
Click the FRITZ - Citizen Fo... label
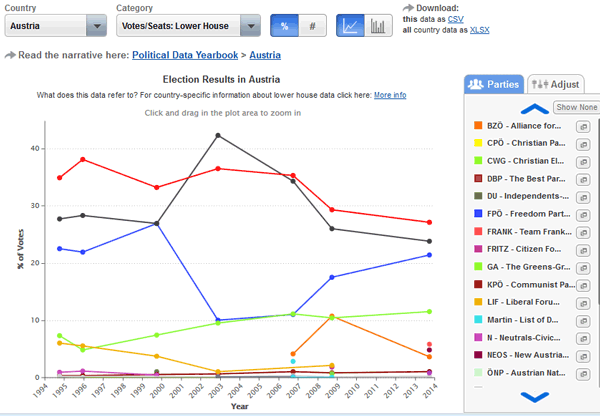click(x=524, y=249)
